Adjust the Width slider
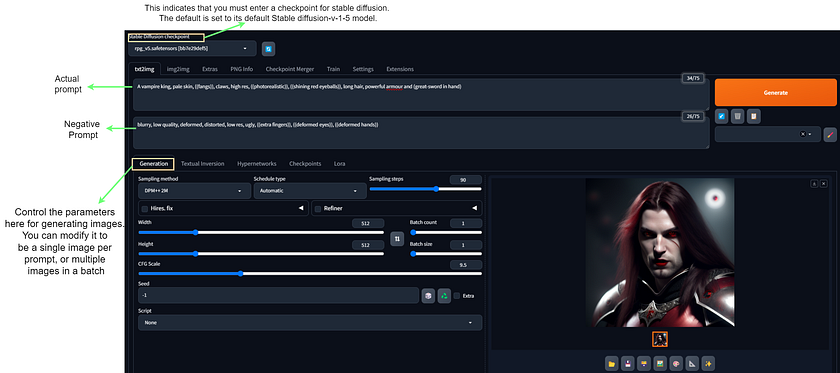 click(261, 232)
